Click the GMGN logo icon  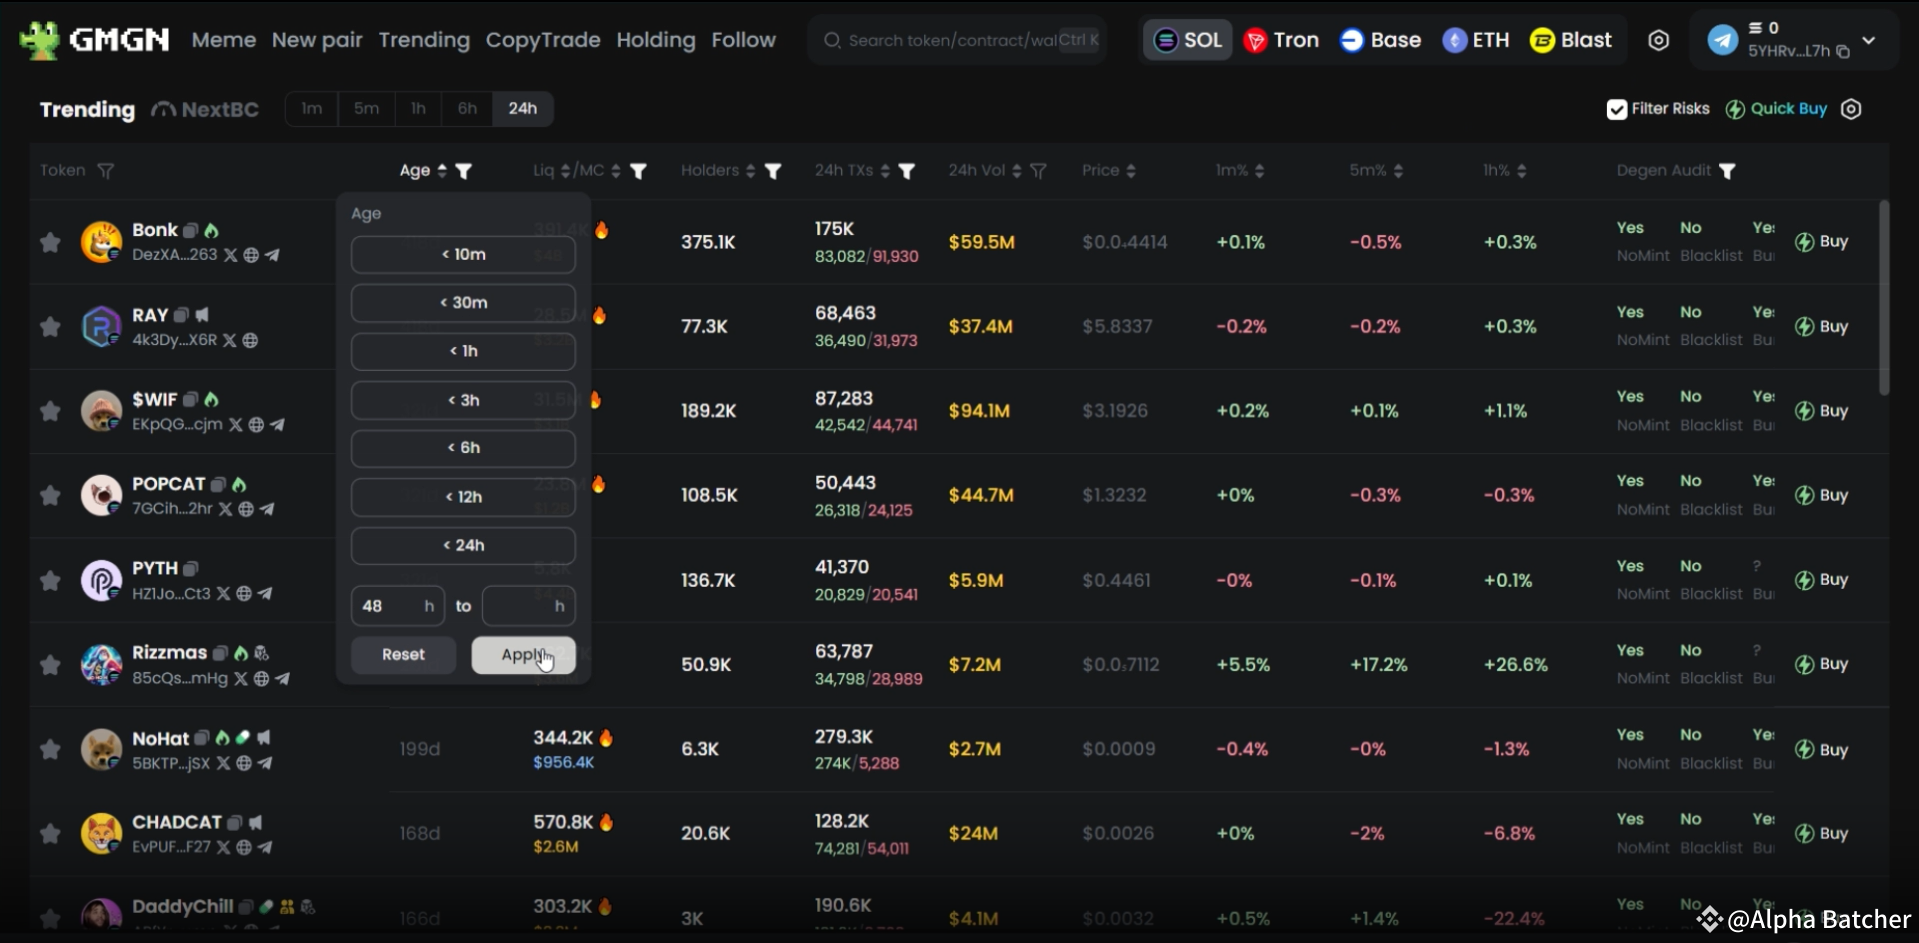[x=40, y=40]
